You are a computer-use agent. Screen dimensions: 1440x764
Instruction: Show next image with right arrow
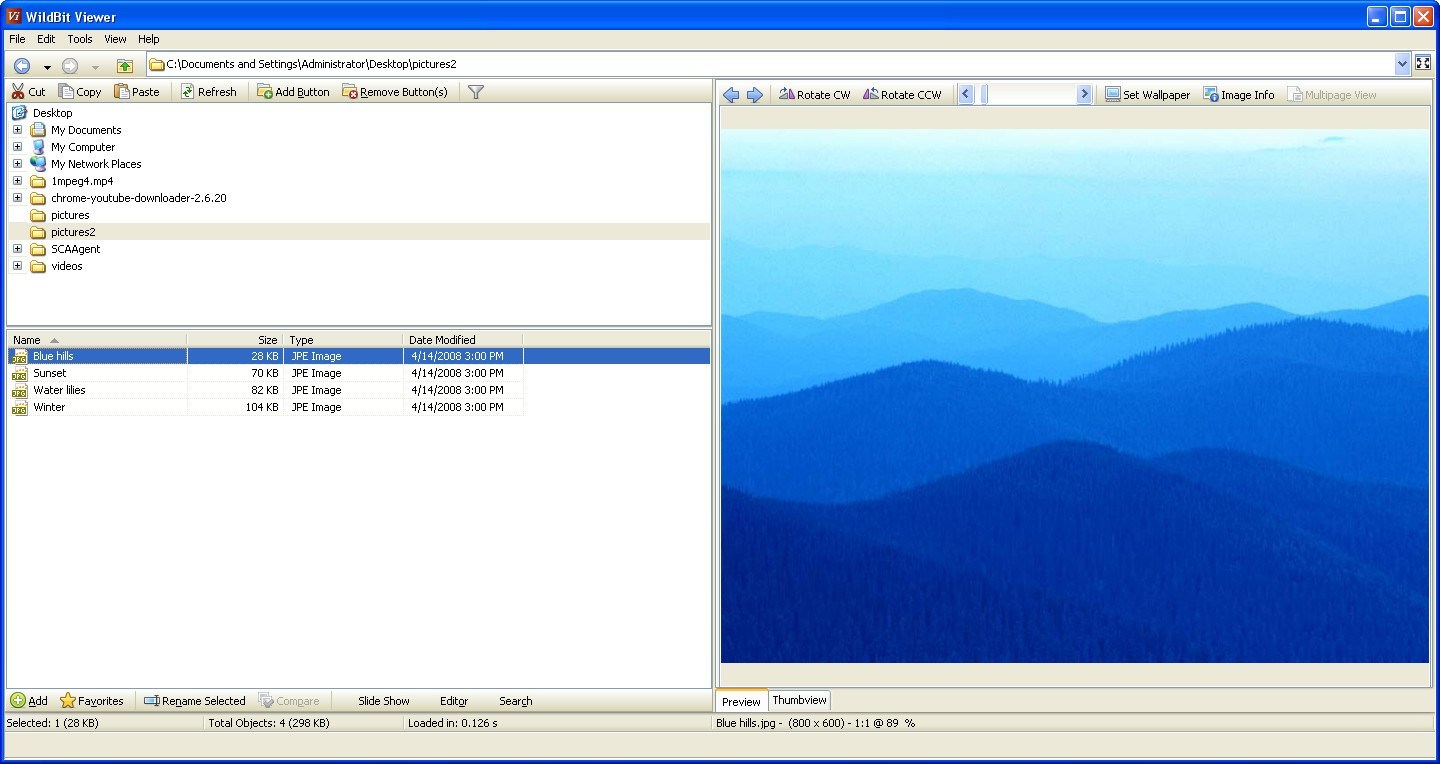click(x=755, y=94)
